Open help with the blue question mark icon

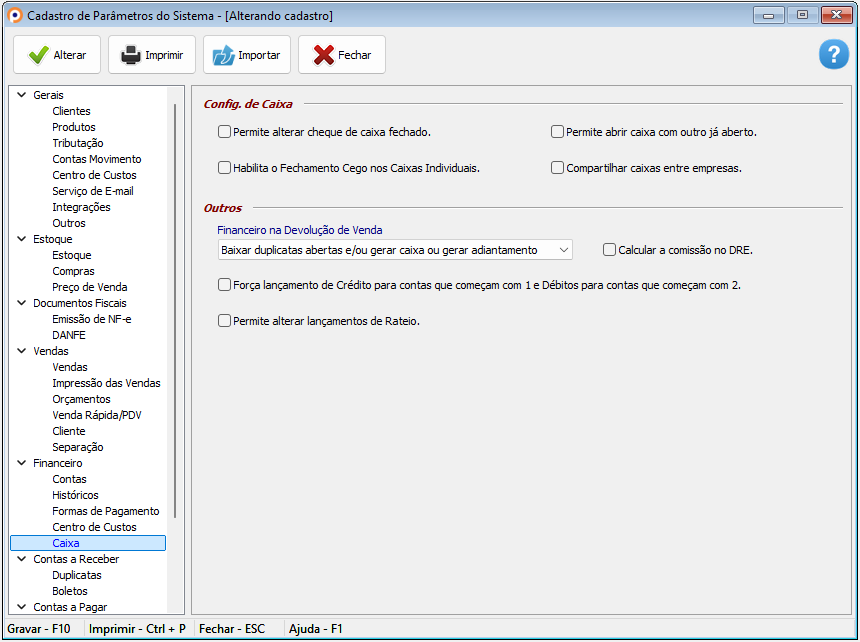833,55
